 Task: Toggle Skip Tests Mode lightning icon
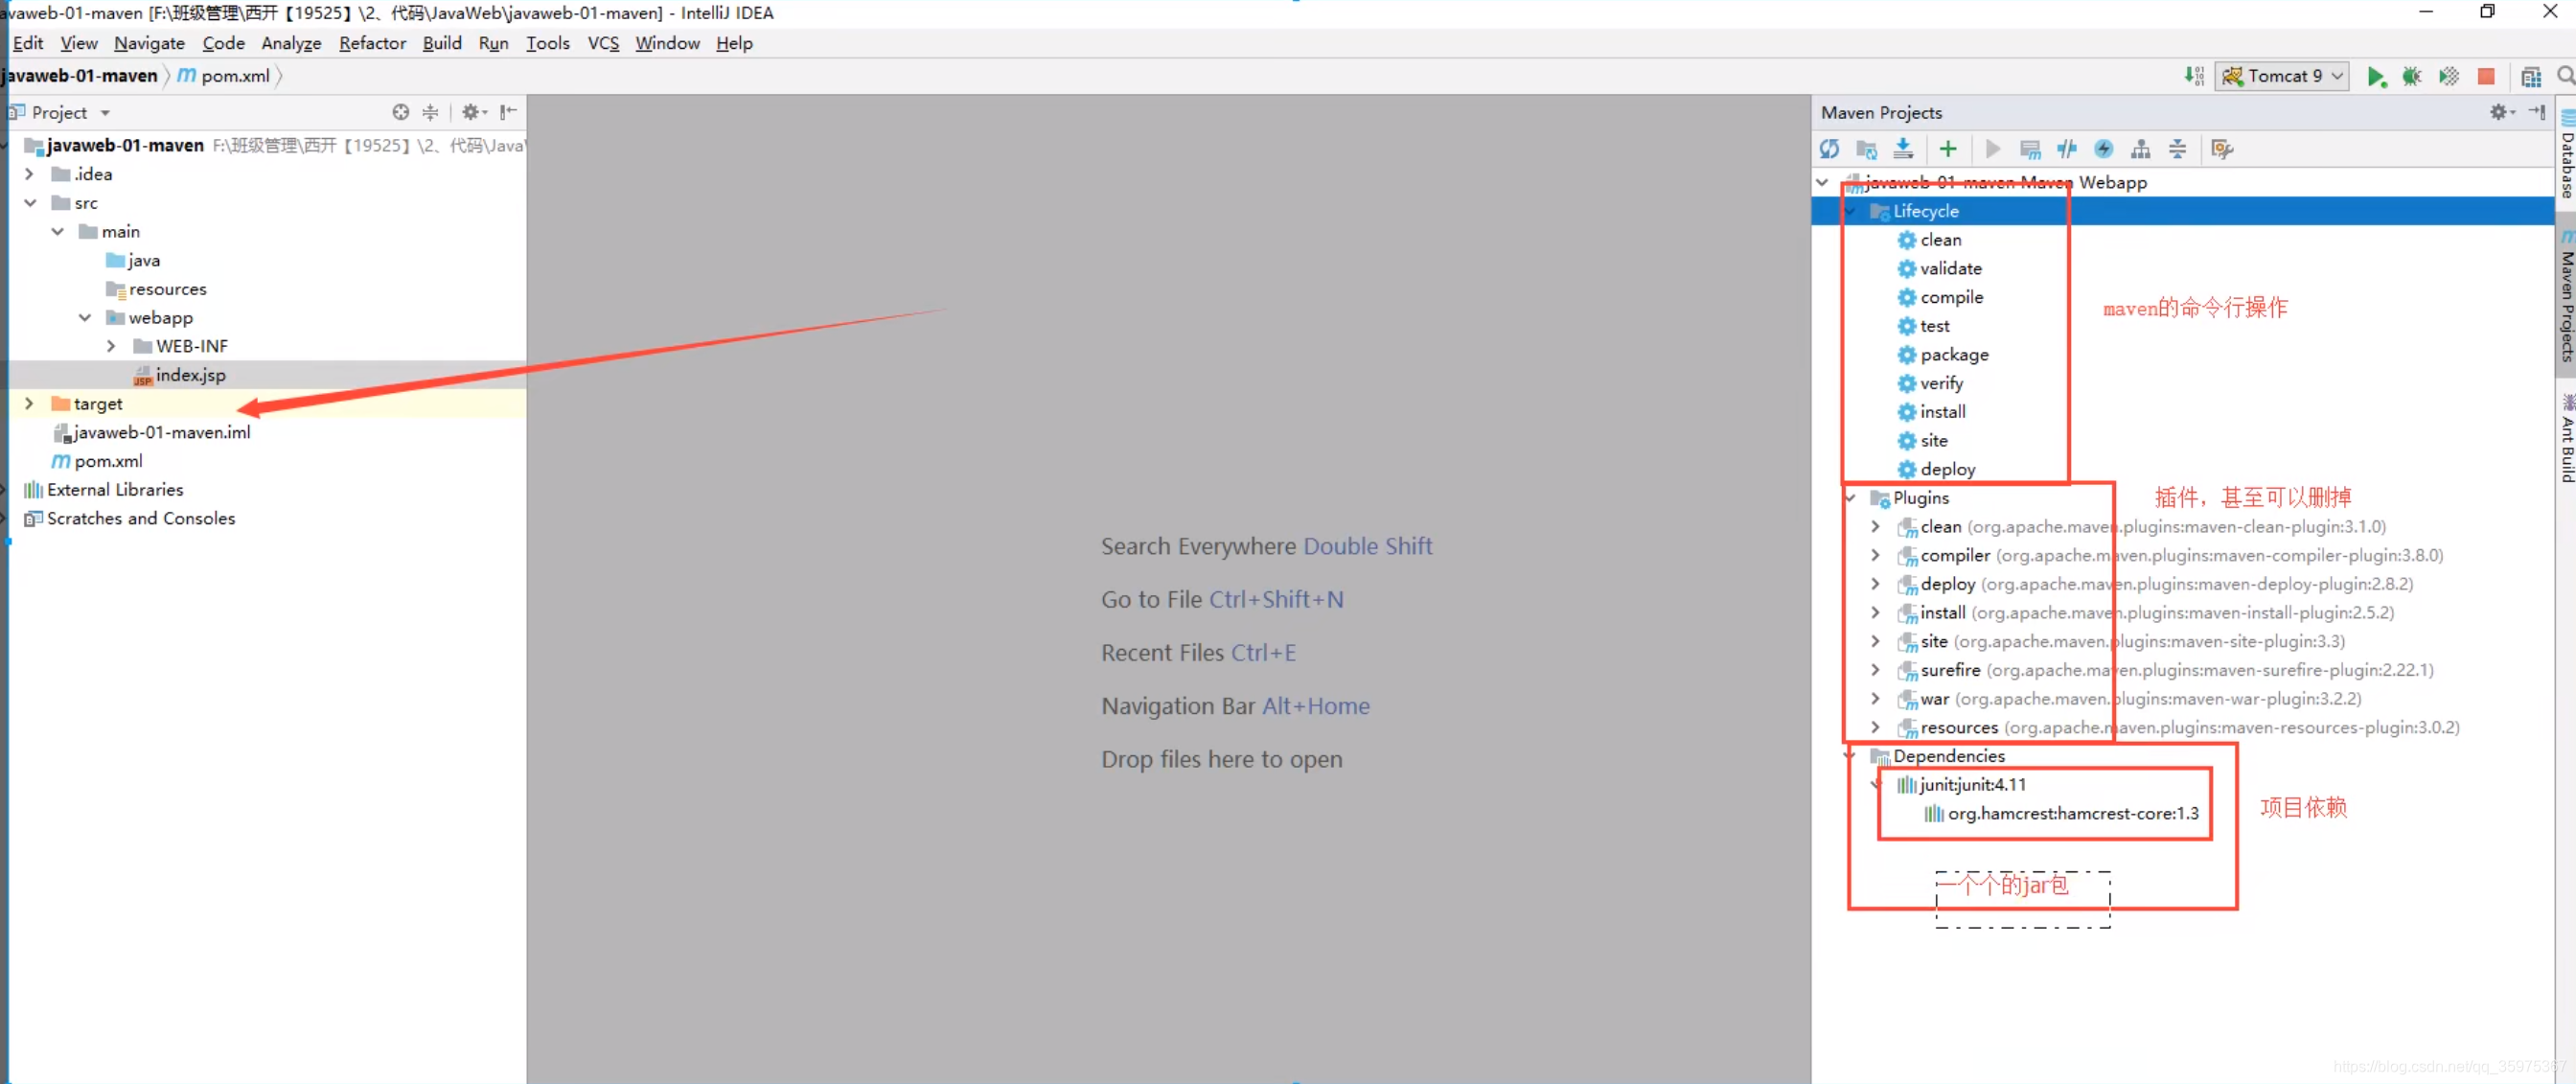[2104, 149]
